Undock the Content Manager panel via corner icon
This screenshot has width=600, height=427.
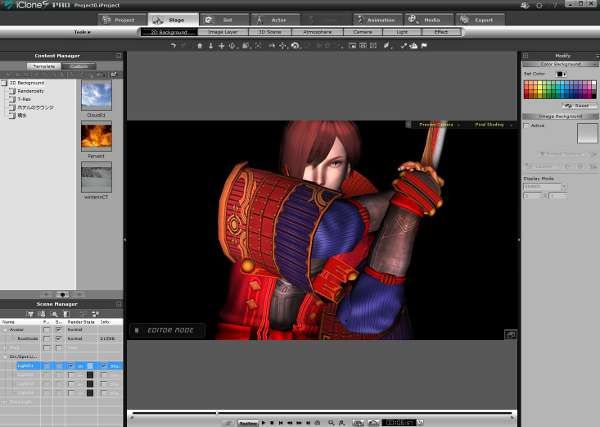click(118, 55)
